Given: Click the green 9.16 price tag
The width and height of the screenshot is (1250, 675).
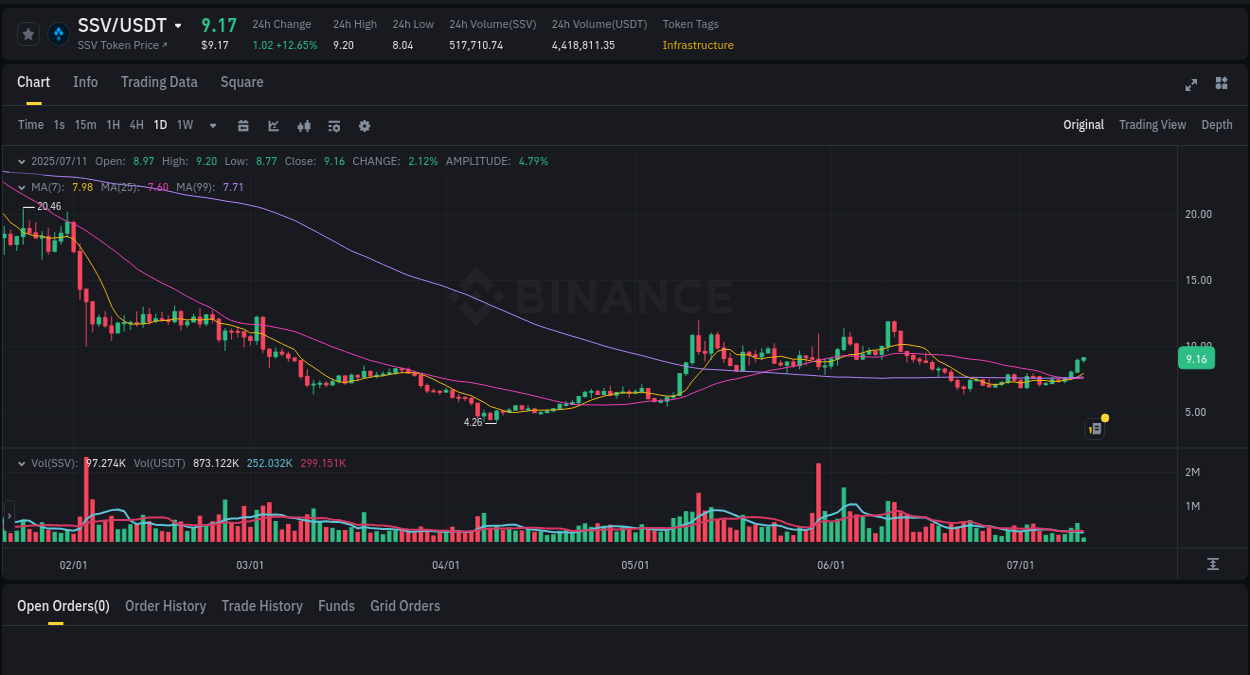Looking at the screenshot, I should (1196, 358).
